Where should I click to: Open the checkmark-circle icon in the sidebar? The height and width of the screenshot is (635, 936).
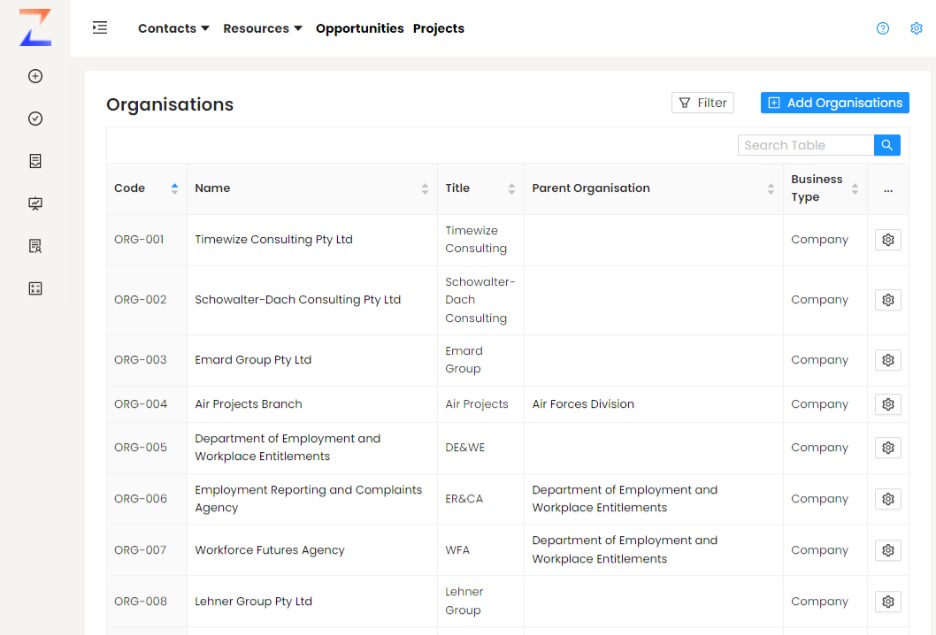[35, 119]
